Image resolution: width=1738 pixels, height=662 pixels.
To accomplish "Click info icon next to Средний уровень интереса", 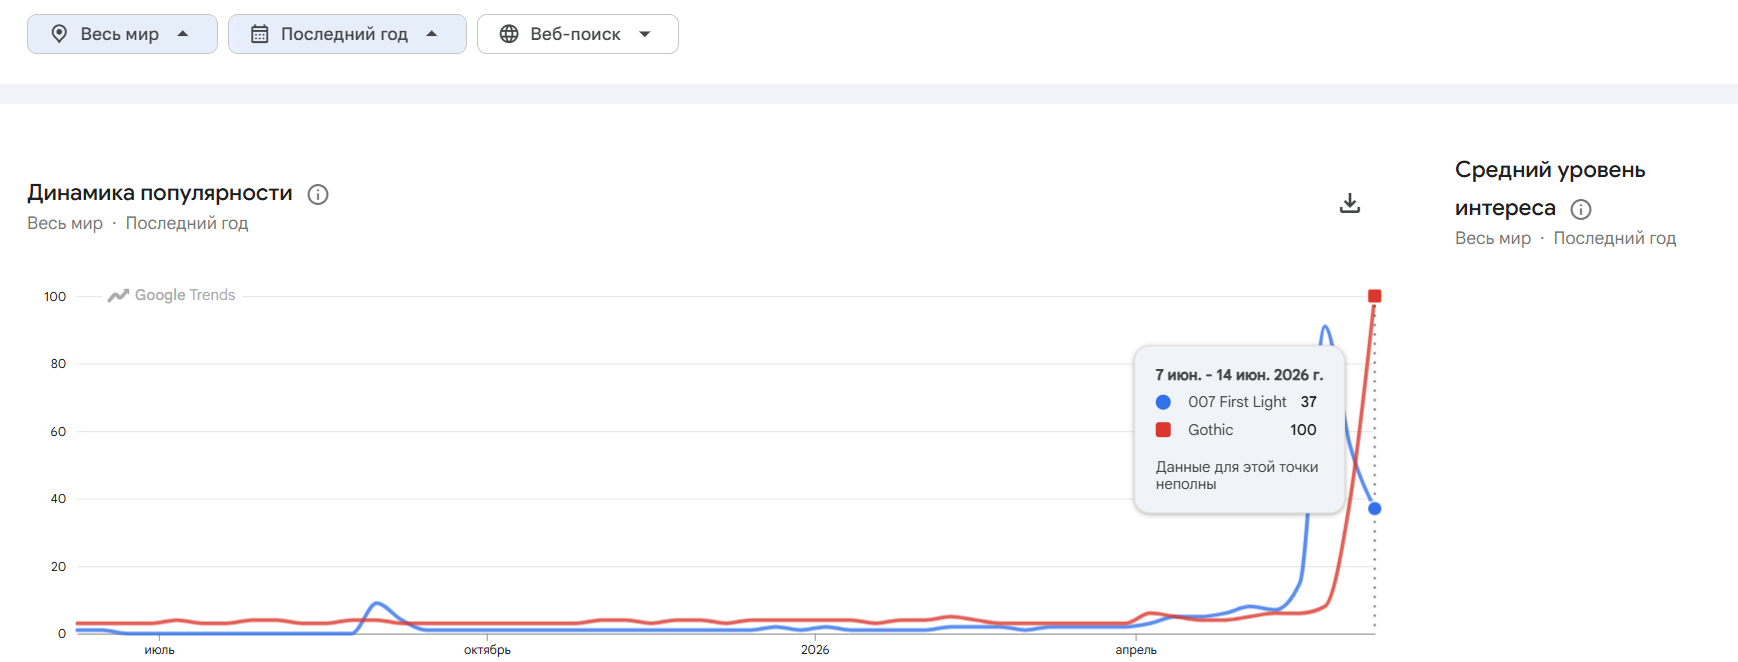I will [x=1581, y=209].
